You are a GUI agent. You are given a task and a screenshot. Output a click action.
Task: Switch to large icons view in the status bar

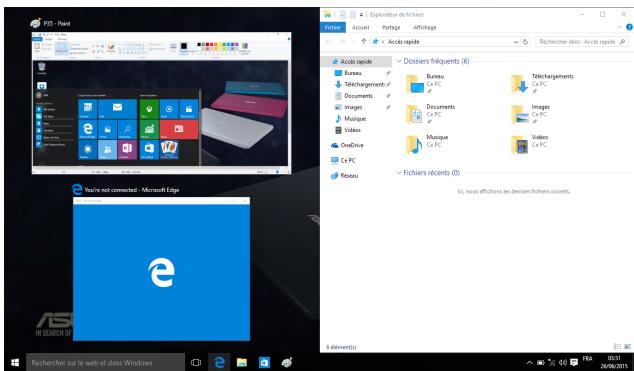pos(627,347)
